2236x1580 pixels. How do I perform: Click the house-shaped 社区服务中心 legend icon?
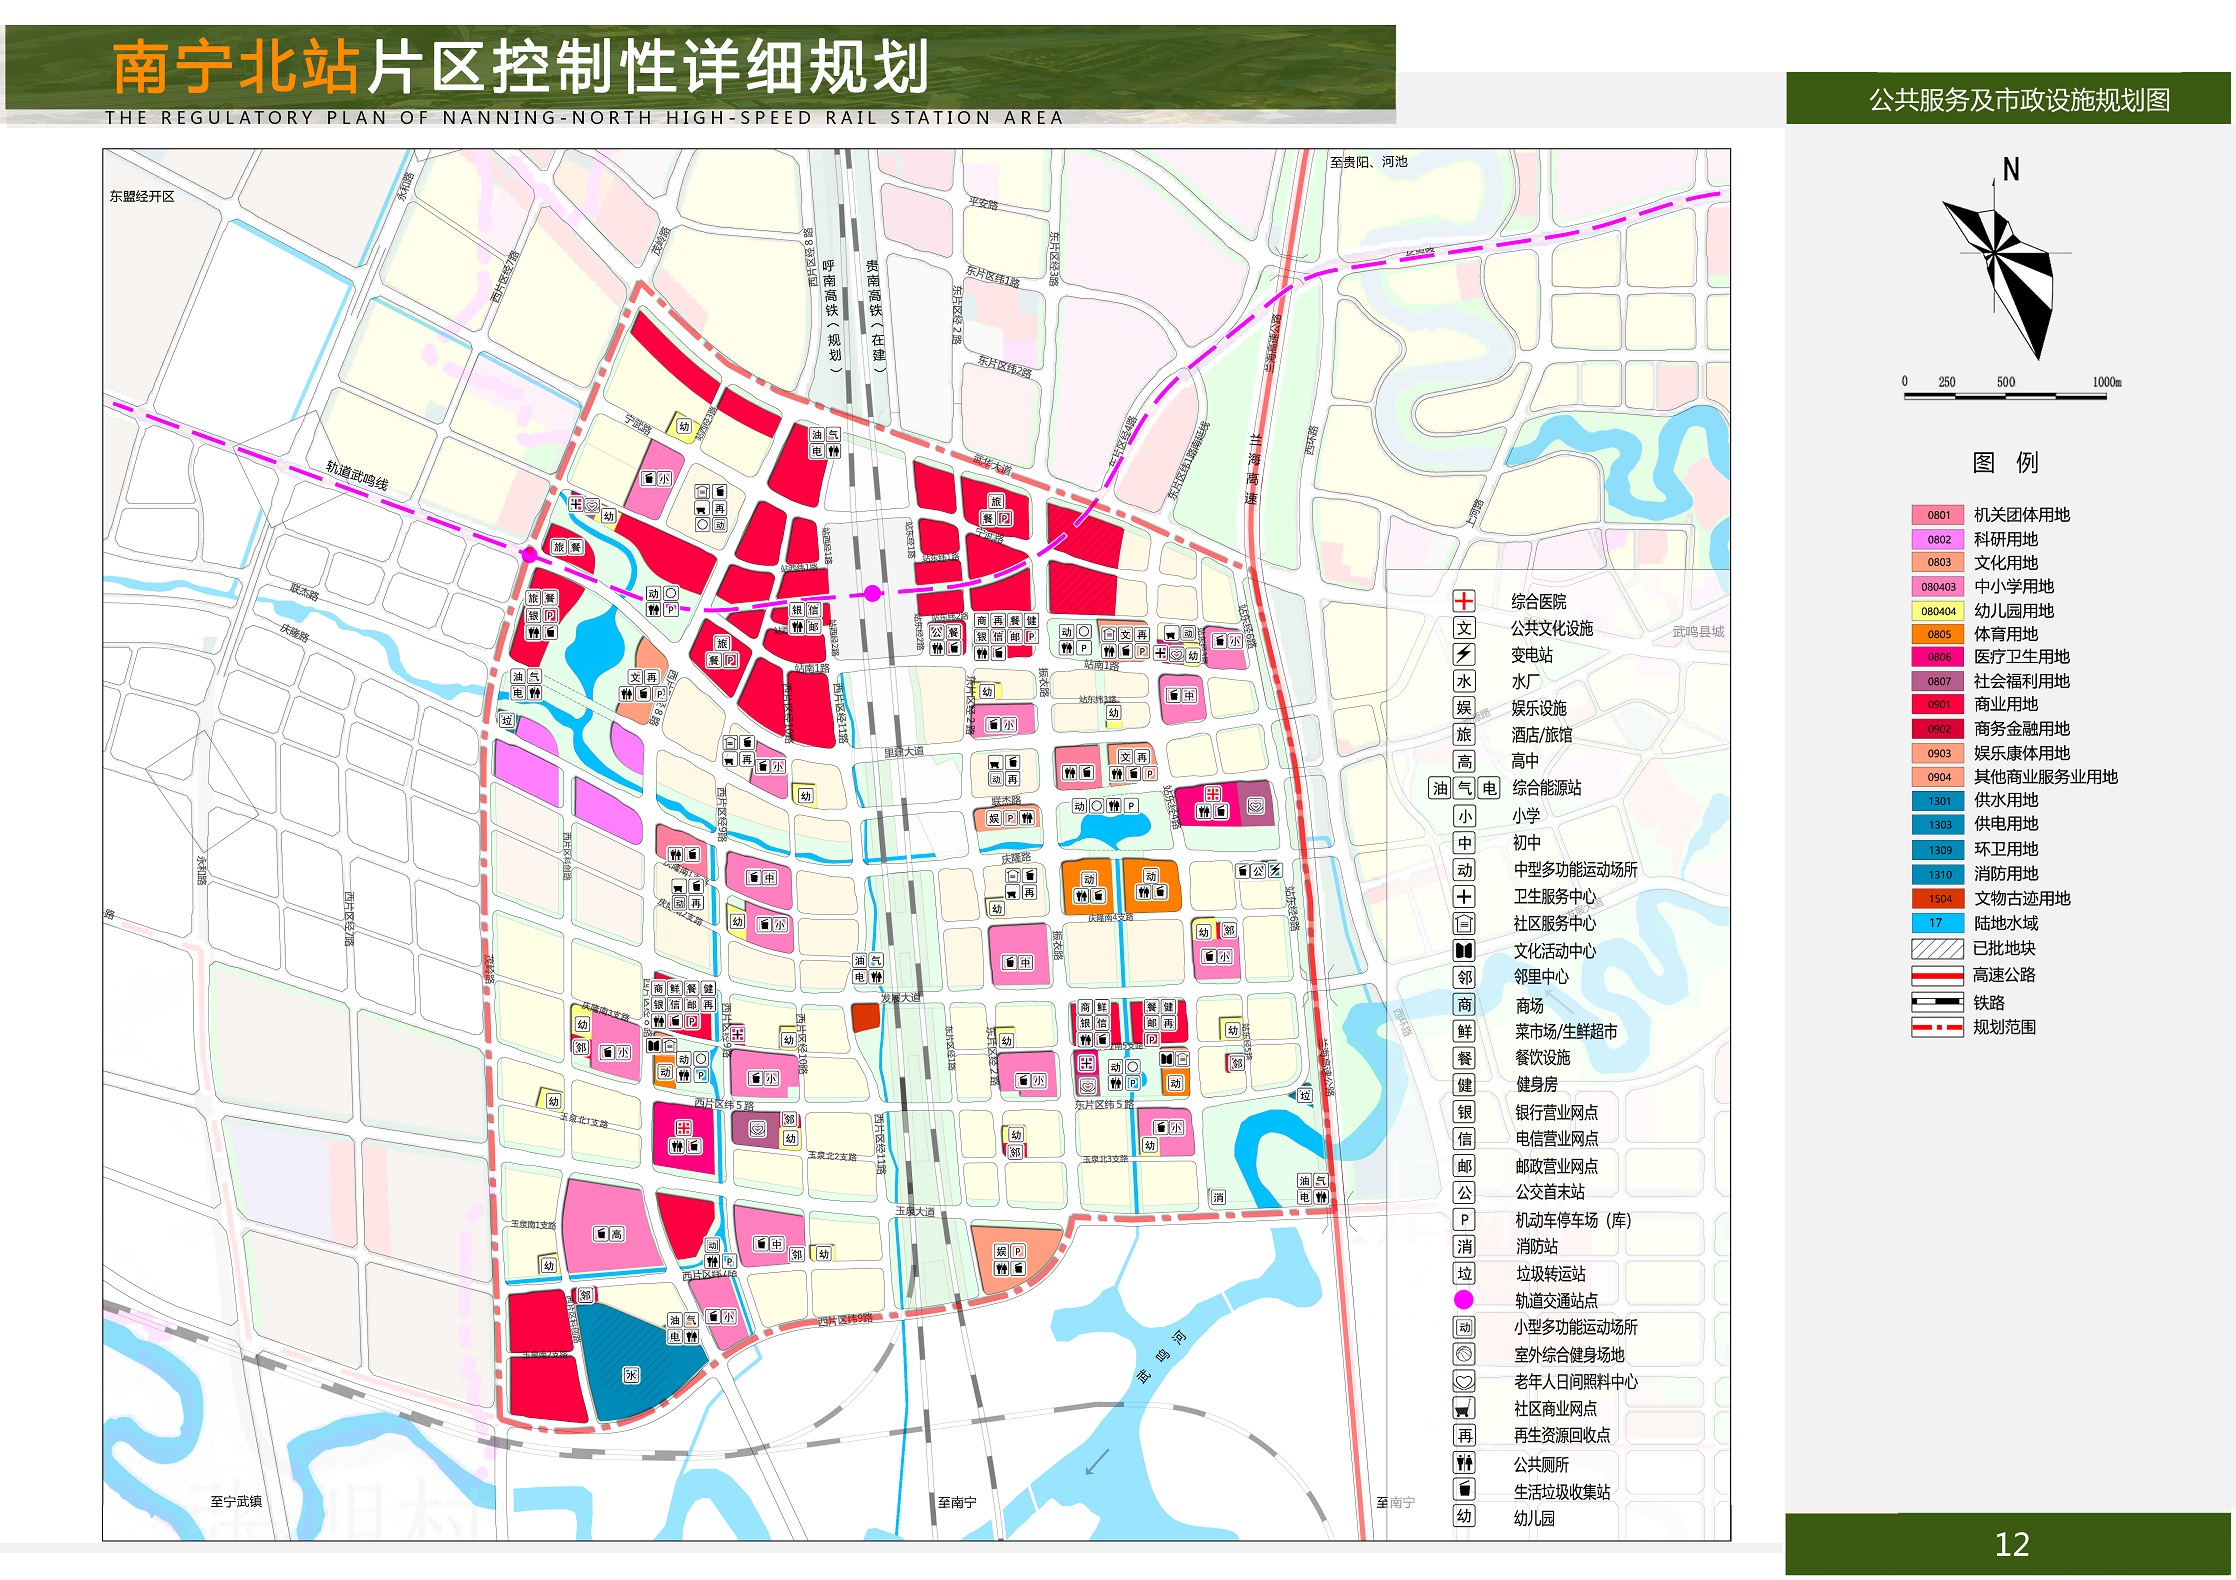tap(1463, 923)
